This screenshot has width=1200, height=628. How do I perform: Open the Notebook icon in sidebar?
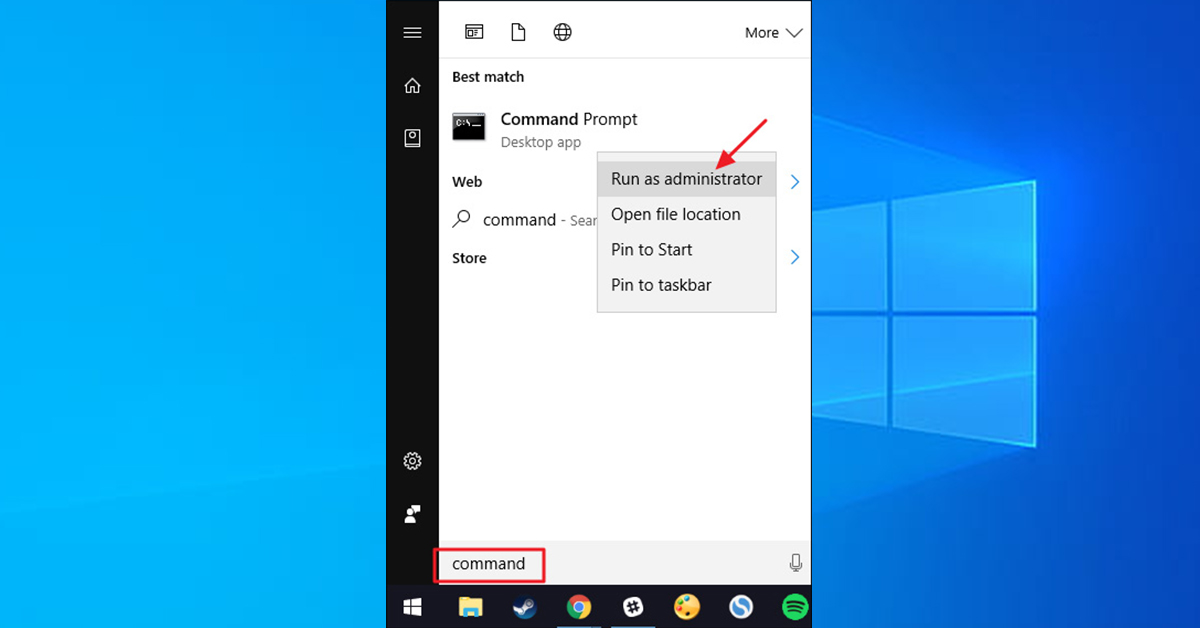click(412, 138)
